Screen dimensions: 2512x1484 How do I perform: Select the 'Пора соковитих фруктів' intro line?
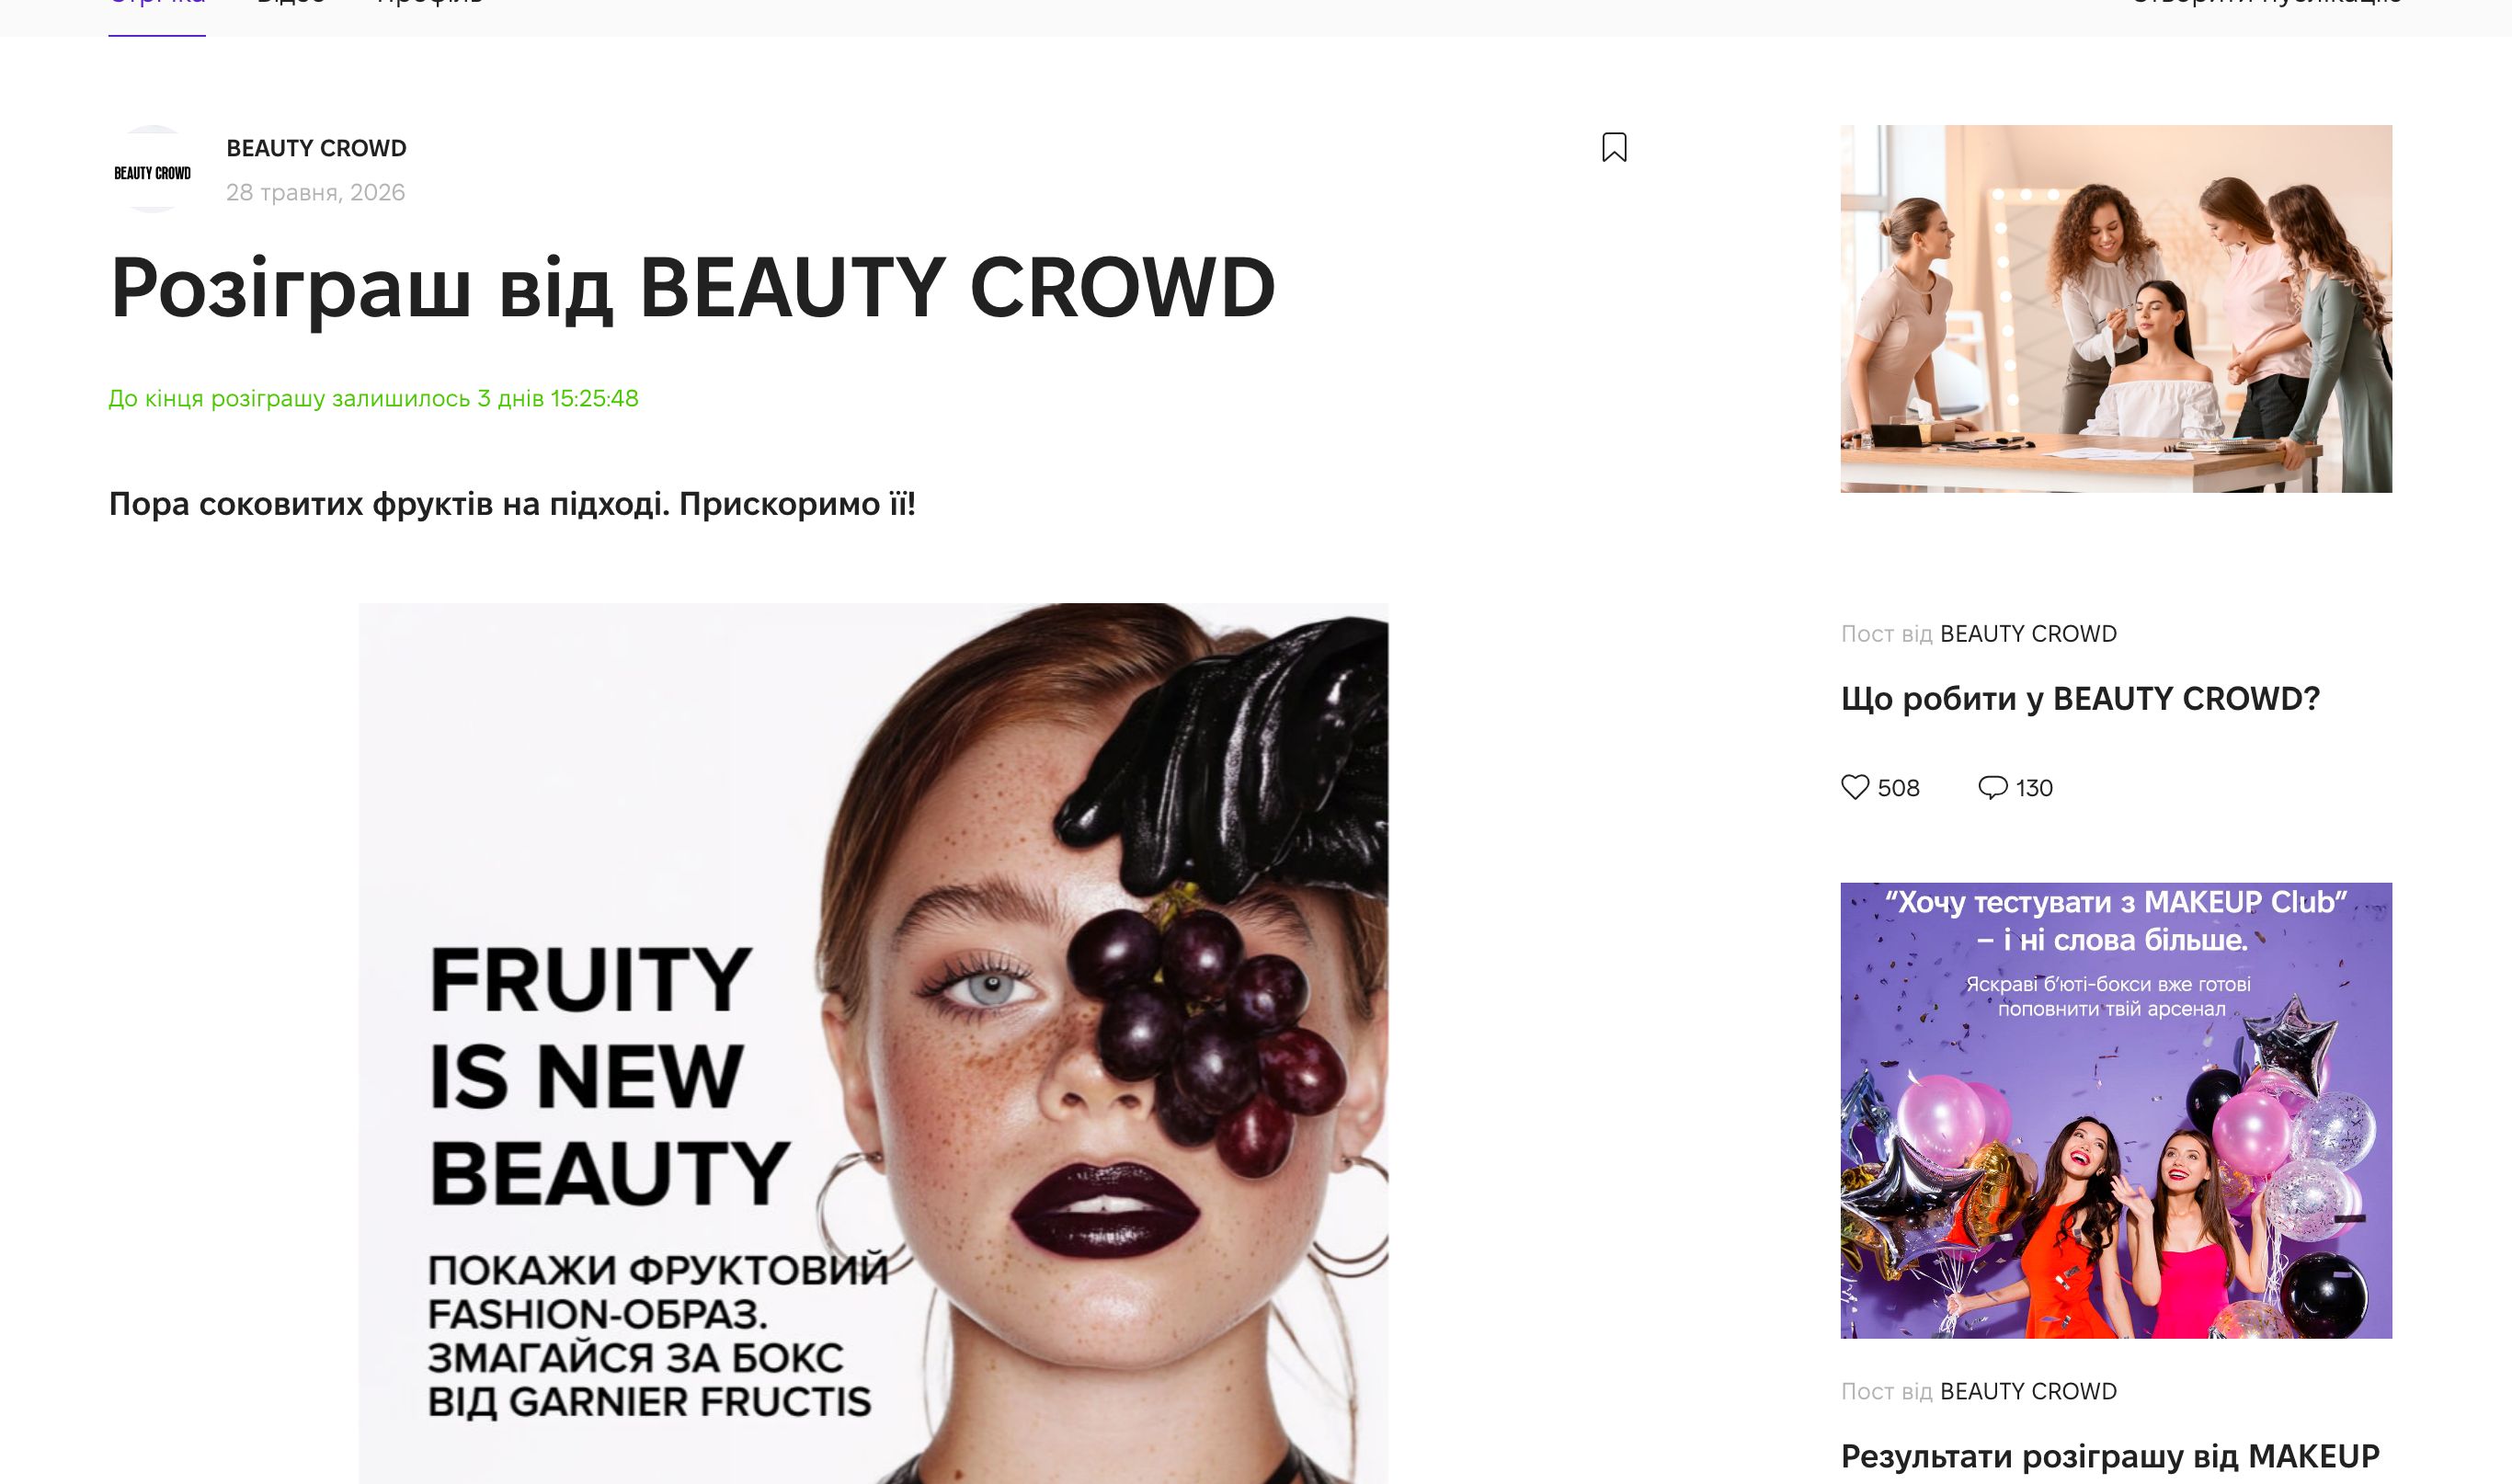click(512, 504)
